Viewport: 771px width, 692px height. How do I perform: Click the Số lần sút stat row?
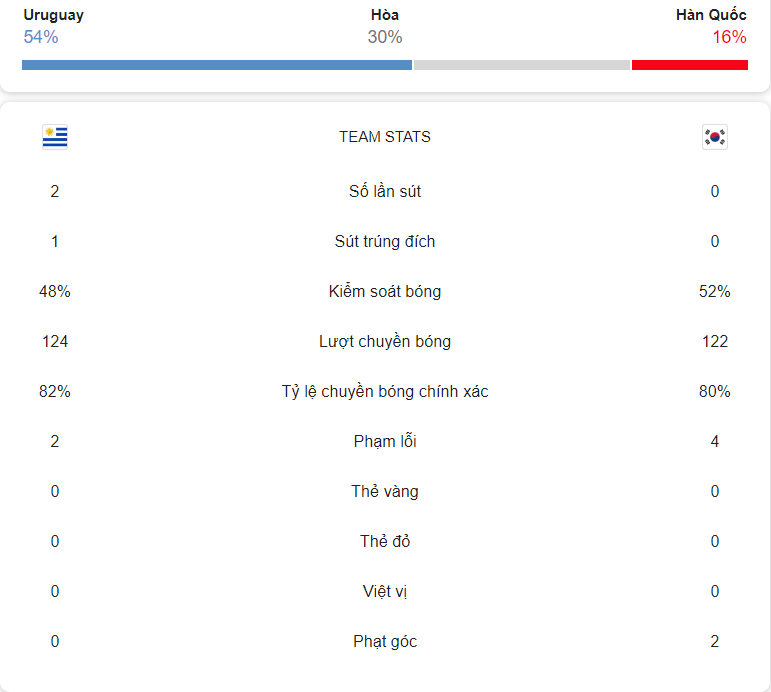tap(385, 191)
